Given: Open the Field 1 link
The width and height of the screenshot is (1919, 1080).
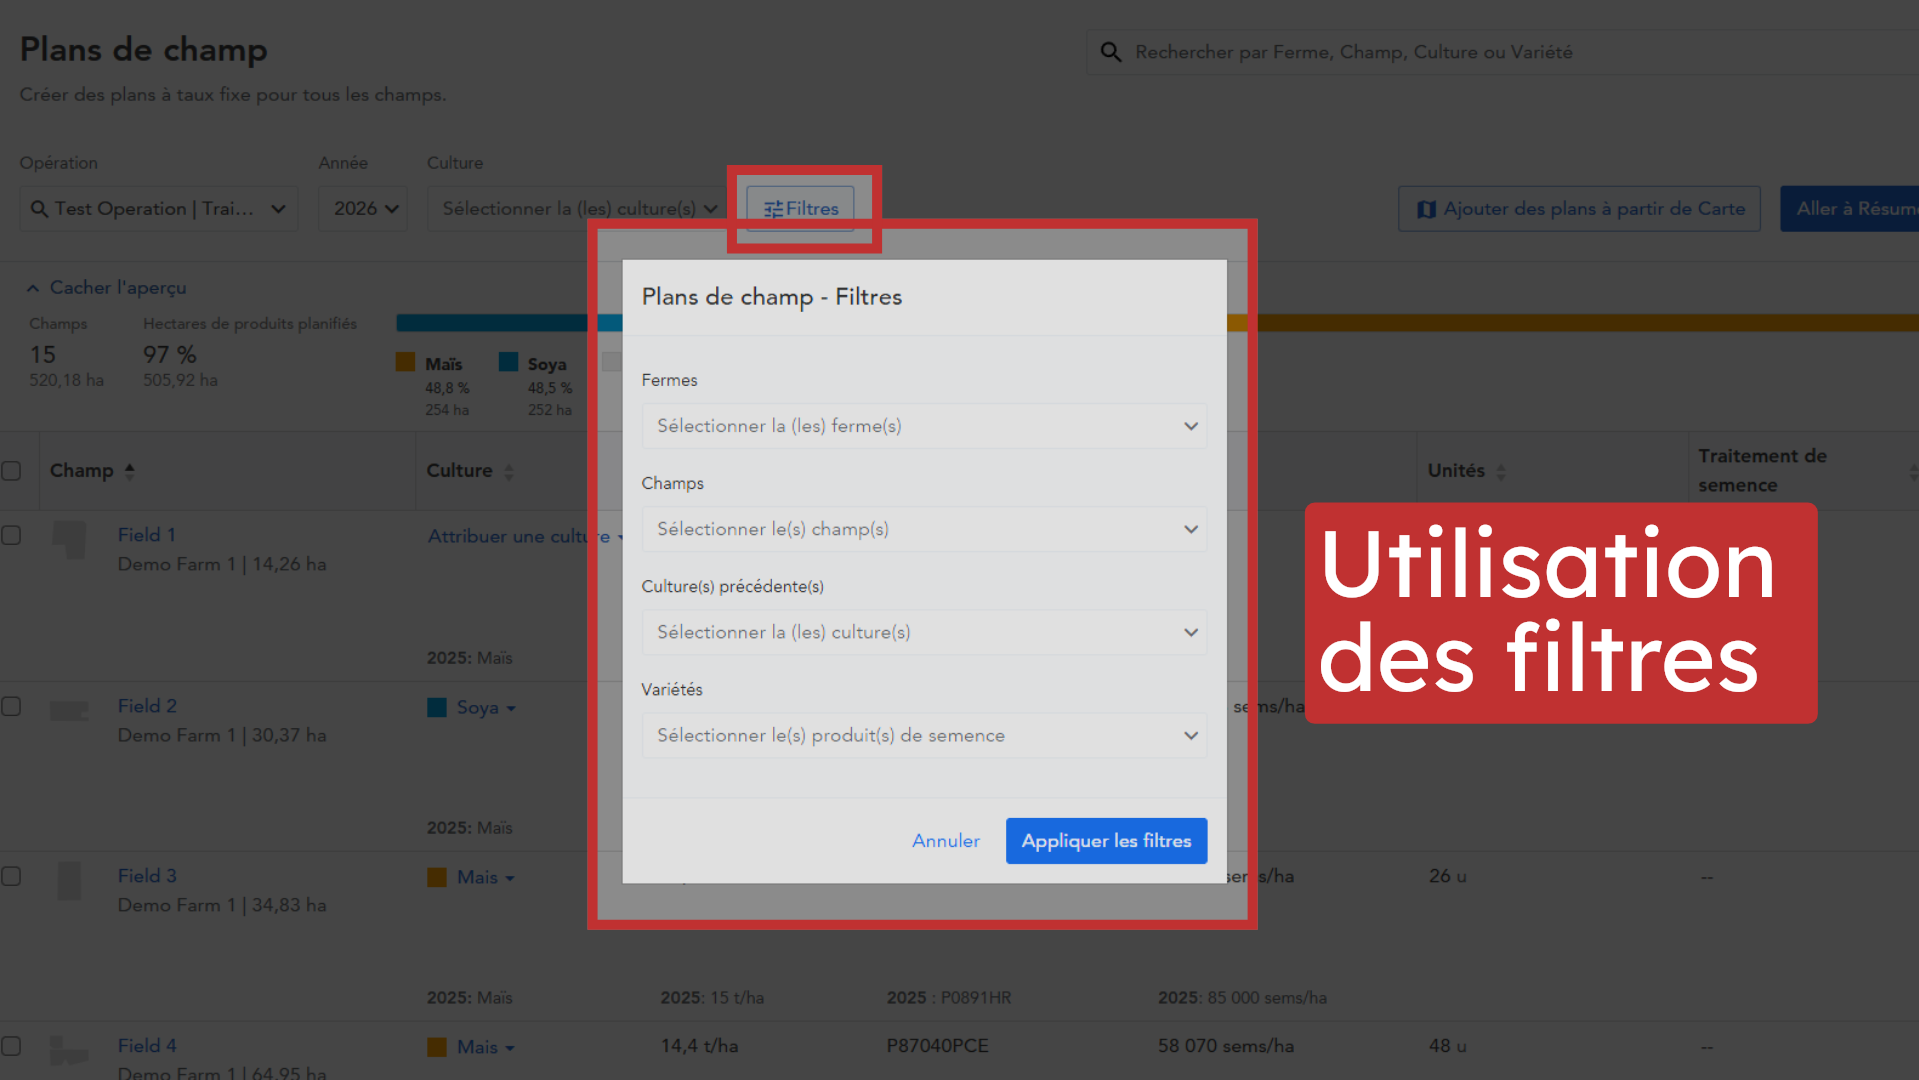Looking at the screenshot, I should tap(147, 535).
